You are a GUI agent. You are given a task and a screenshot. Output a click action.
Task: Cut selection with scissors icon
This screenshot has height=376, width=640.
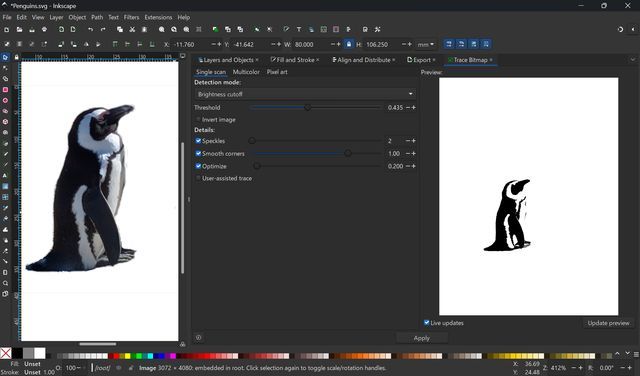click(x=132, y=29)
